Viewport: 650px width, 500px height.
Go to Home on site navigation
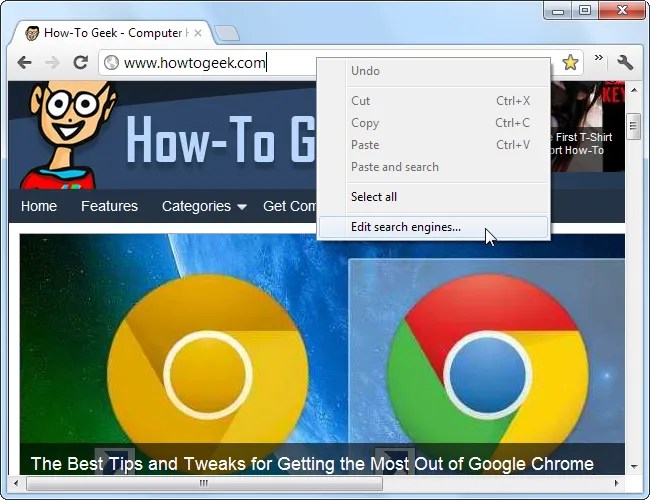pyautogui.click(x=39, y=206)
